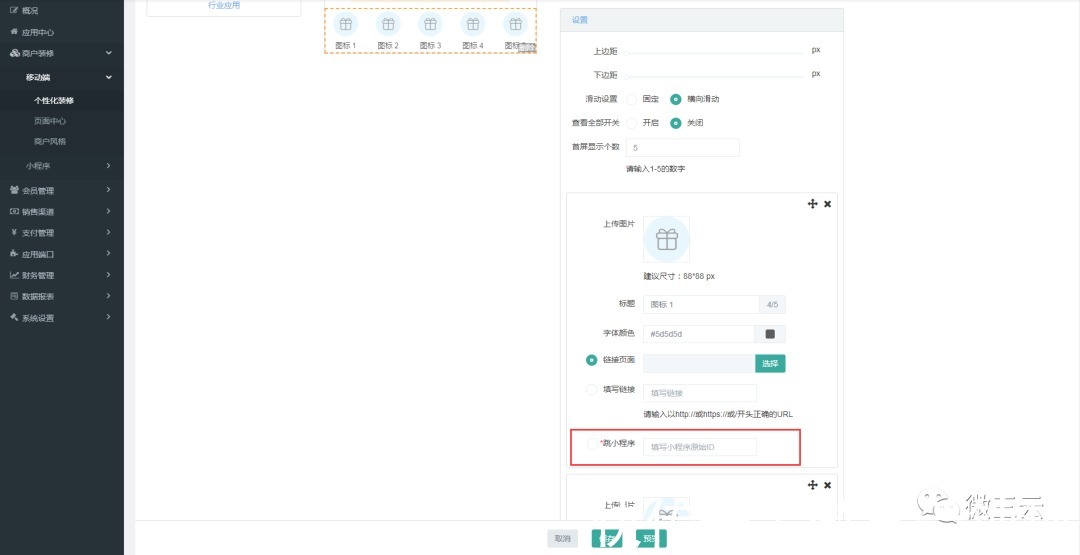Image resolution: width=1080 pixels, height=555 pixels.
Task: Select the 图标 1 gift icon in preview
Action: (346, 24)
